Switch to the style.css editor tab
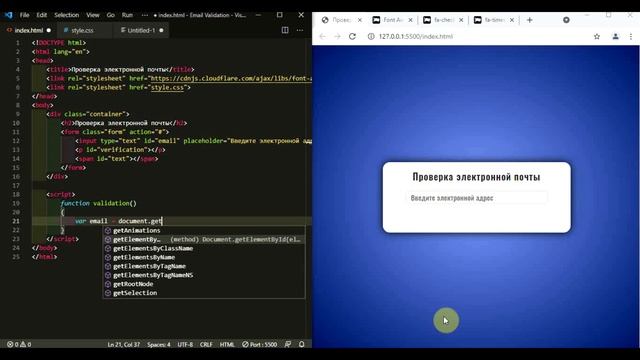 point(82,30)
